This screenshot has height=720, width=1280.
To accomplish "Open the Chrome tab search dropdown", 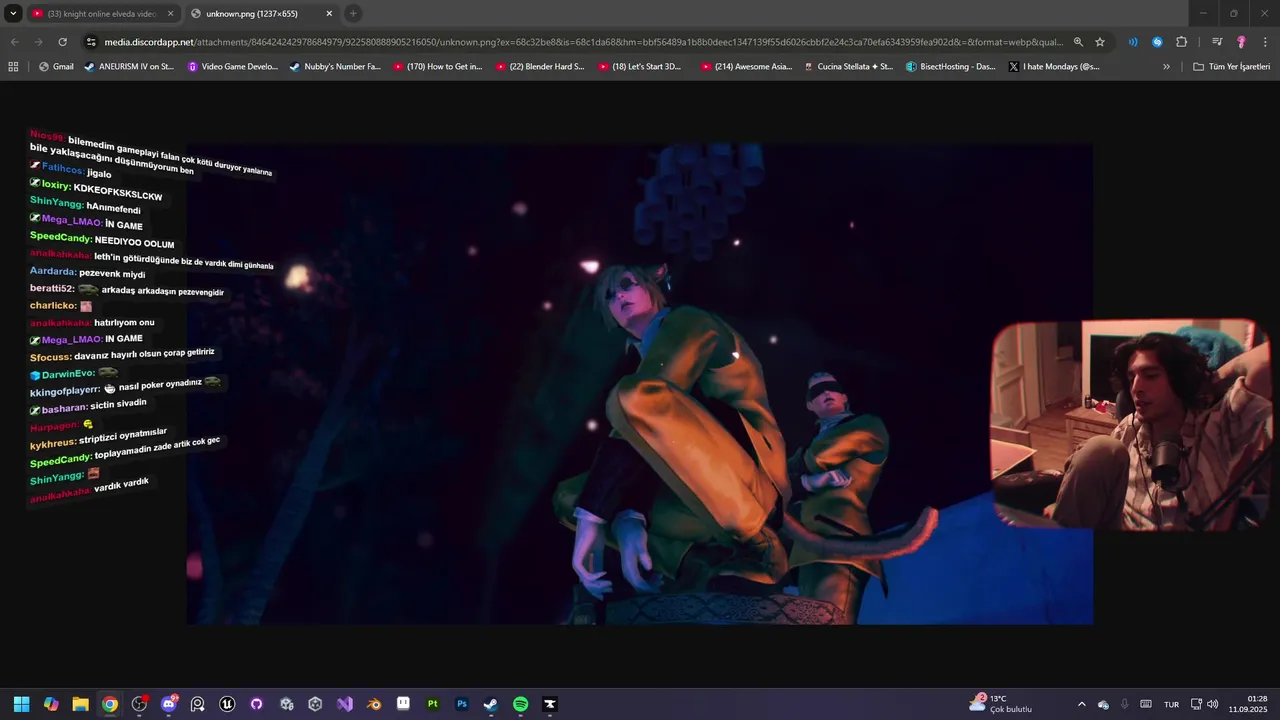I will (13, 13).
